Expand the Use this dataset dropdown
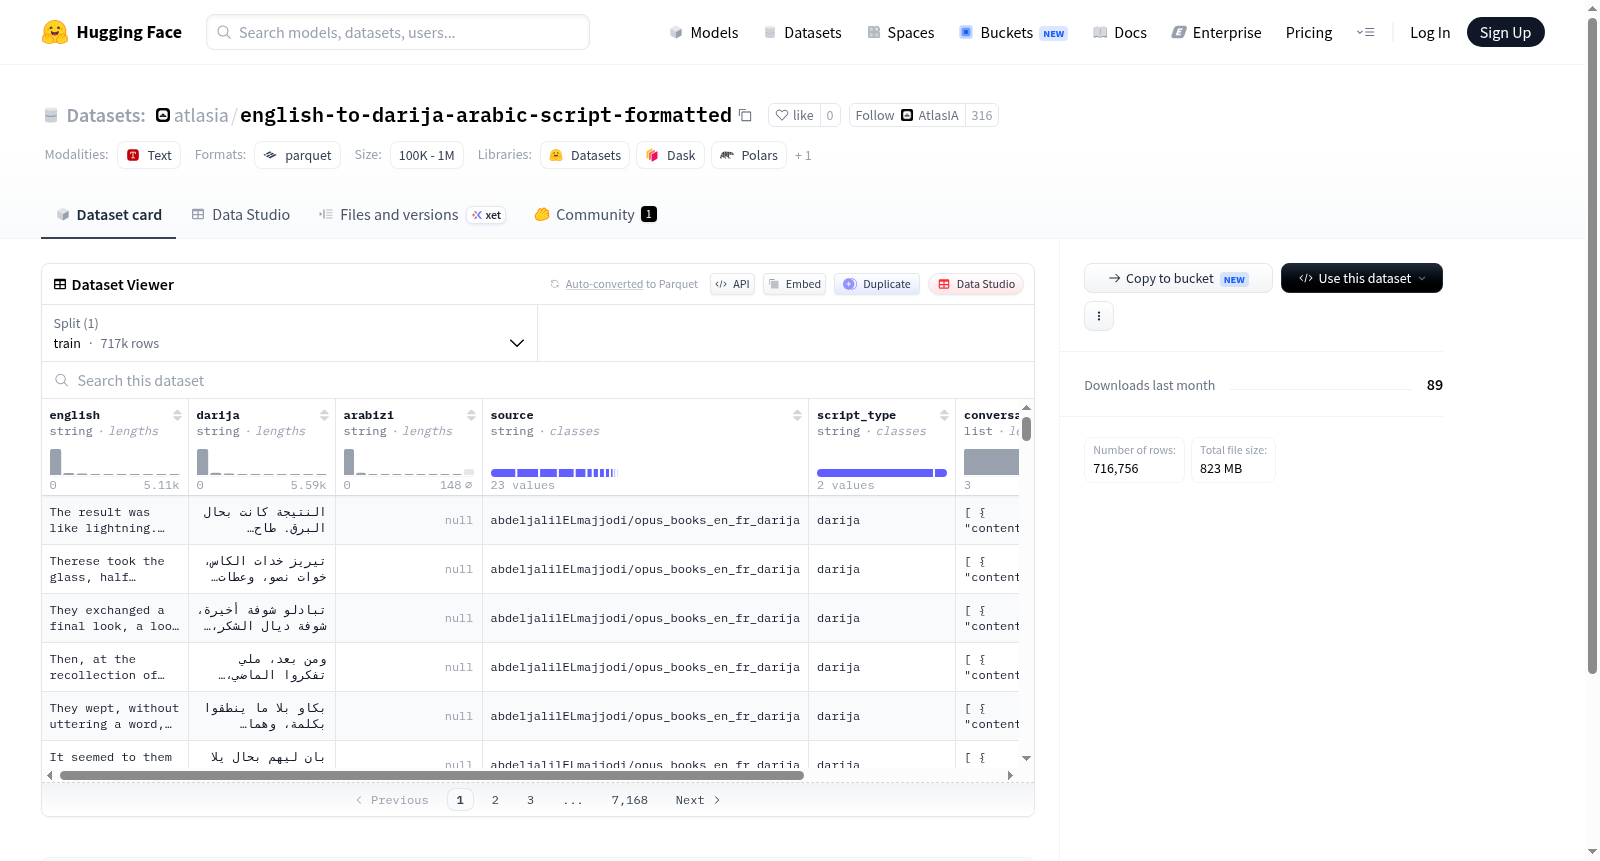This screenshot has height=861, width=1600. pyautogui.click(x=1361, y=278)
